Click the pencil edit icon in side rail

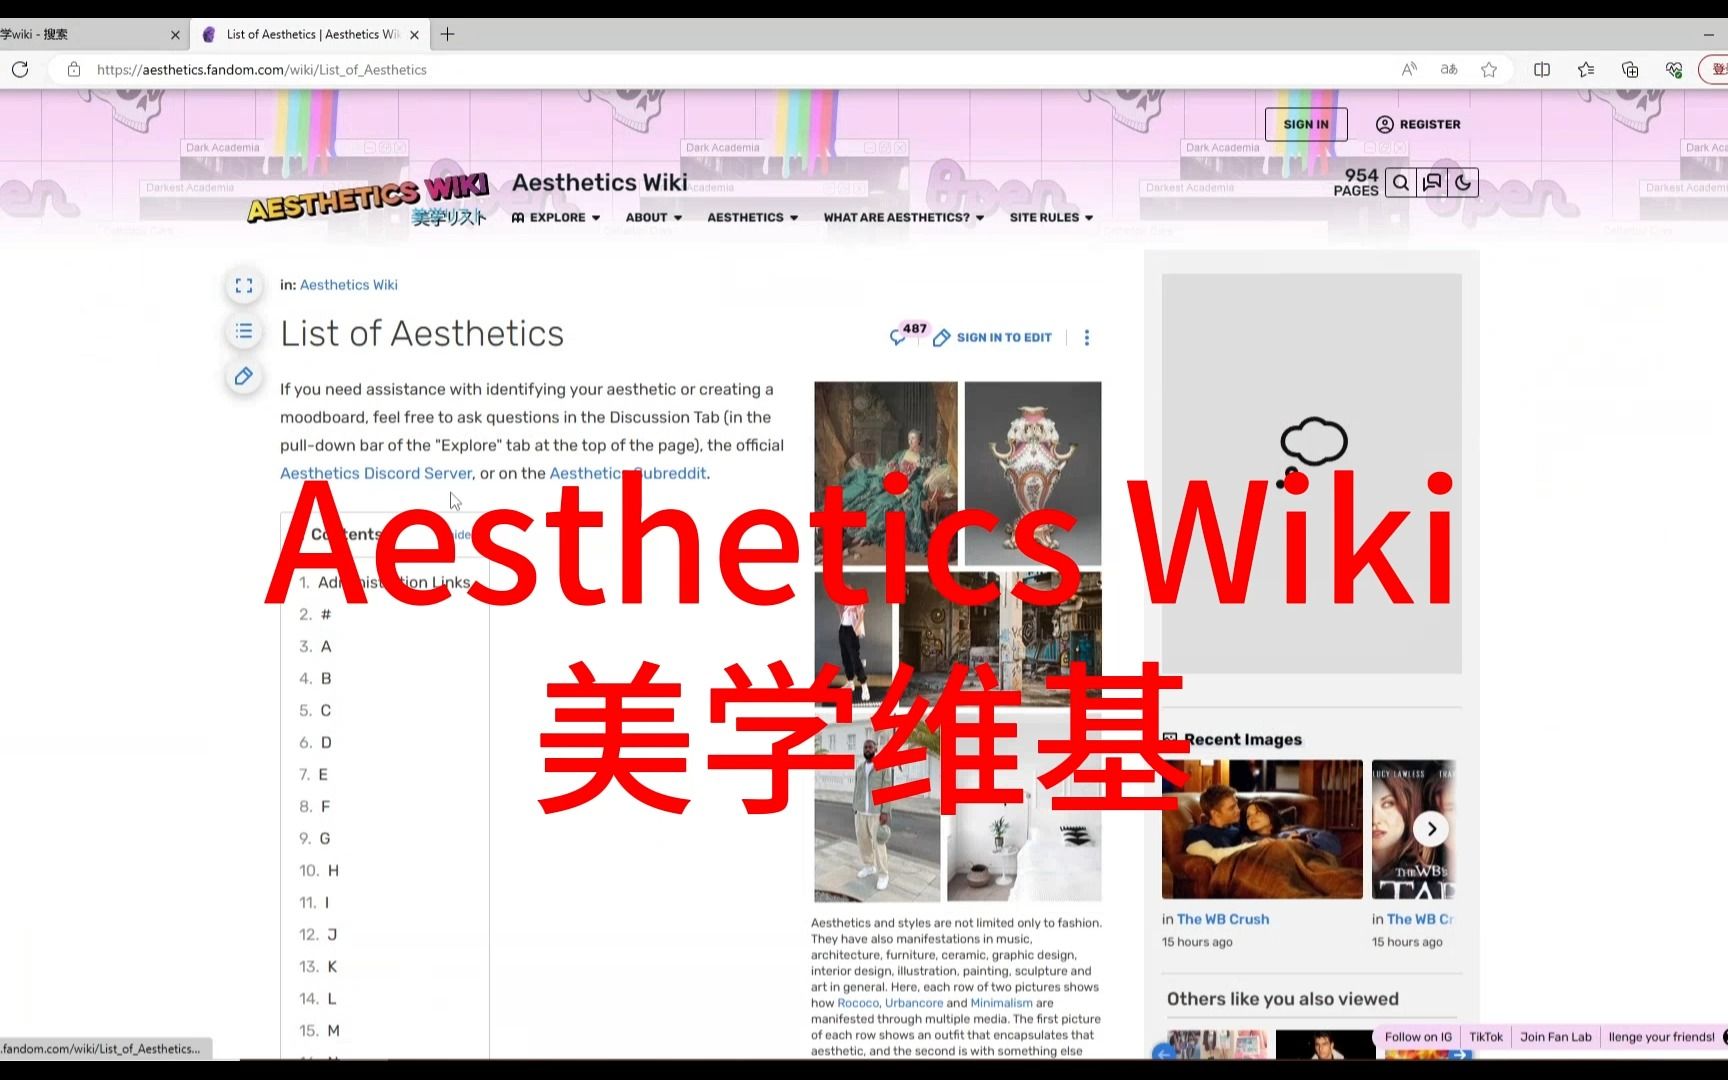[x=244, y=376]
